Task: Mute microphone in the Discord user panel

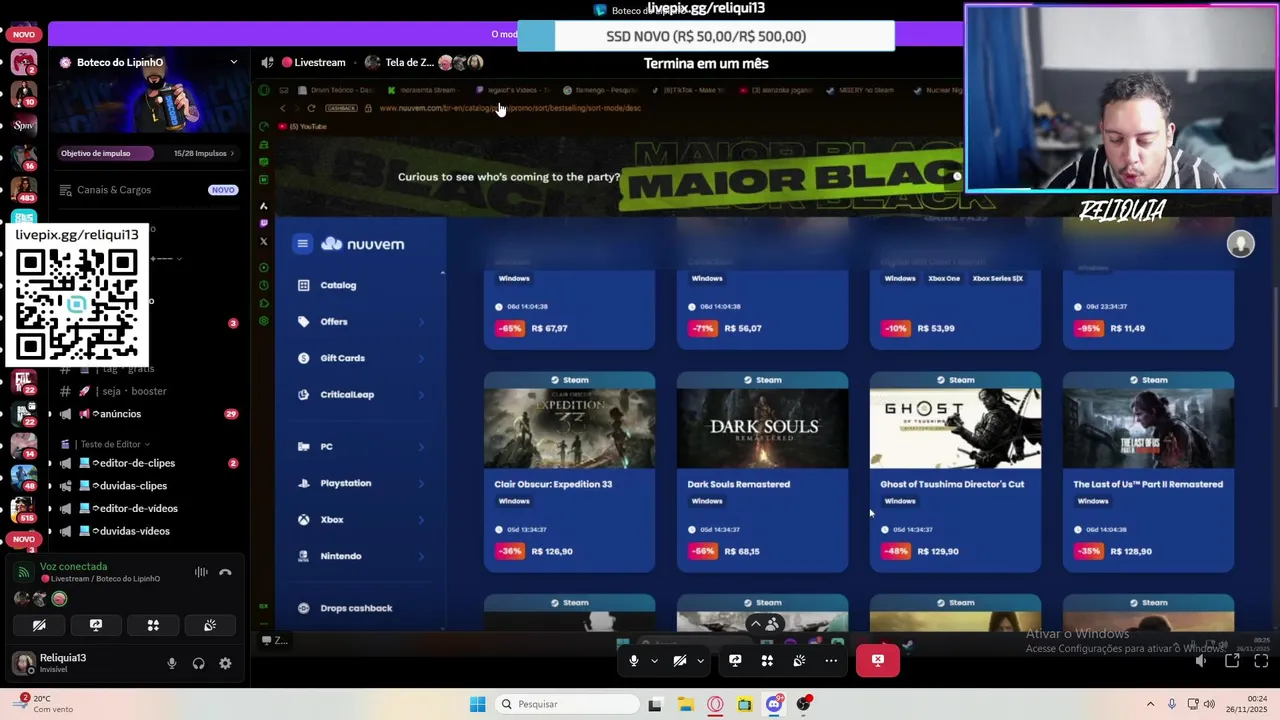Action: pos(172,663)
